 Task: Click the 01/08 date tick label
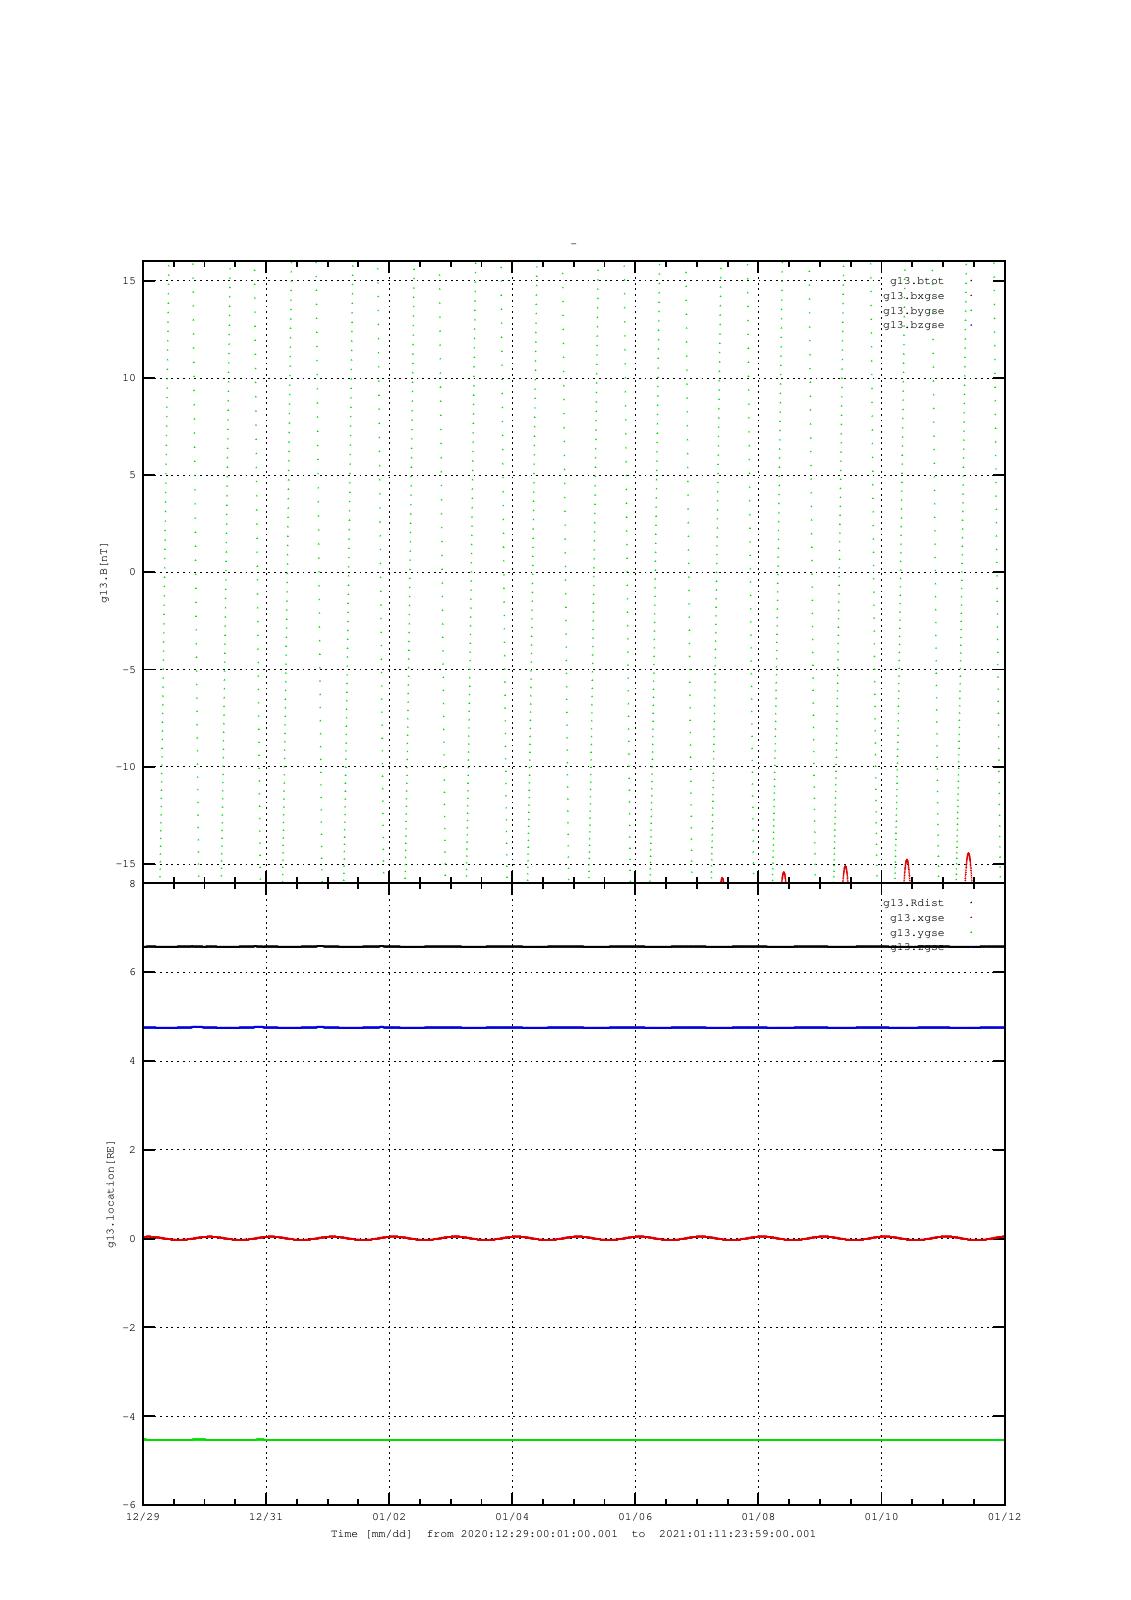click(758, 1517)
